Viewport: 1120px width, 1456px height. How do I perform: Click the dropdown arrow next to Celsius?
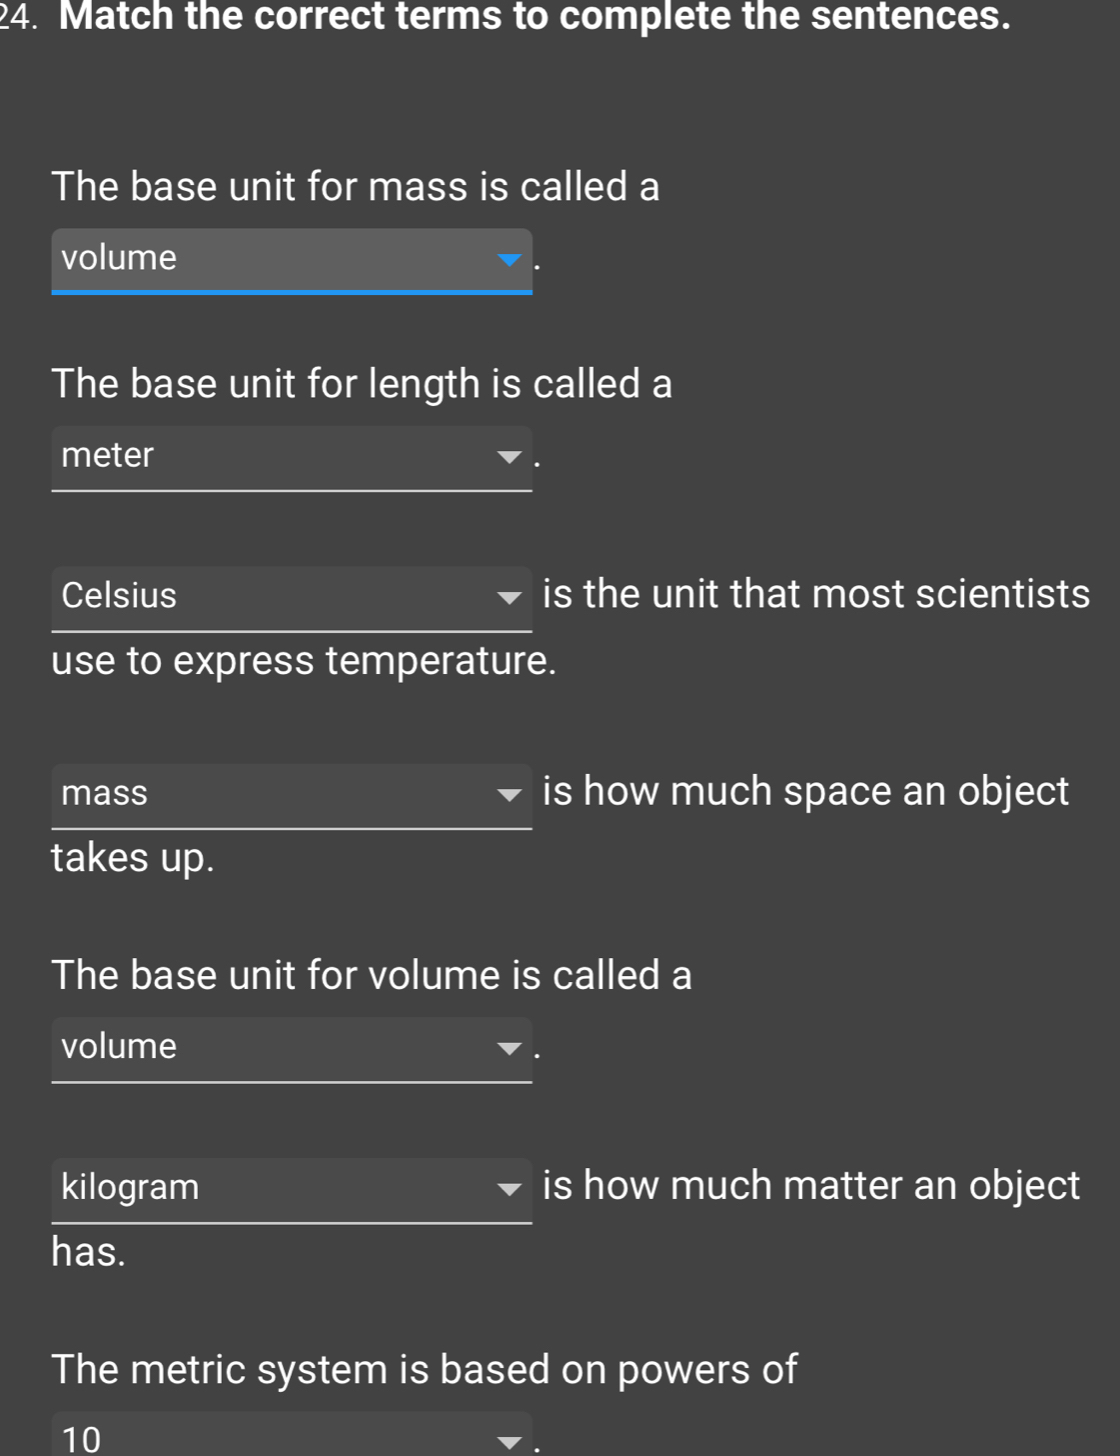[x=509, y=598]
